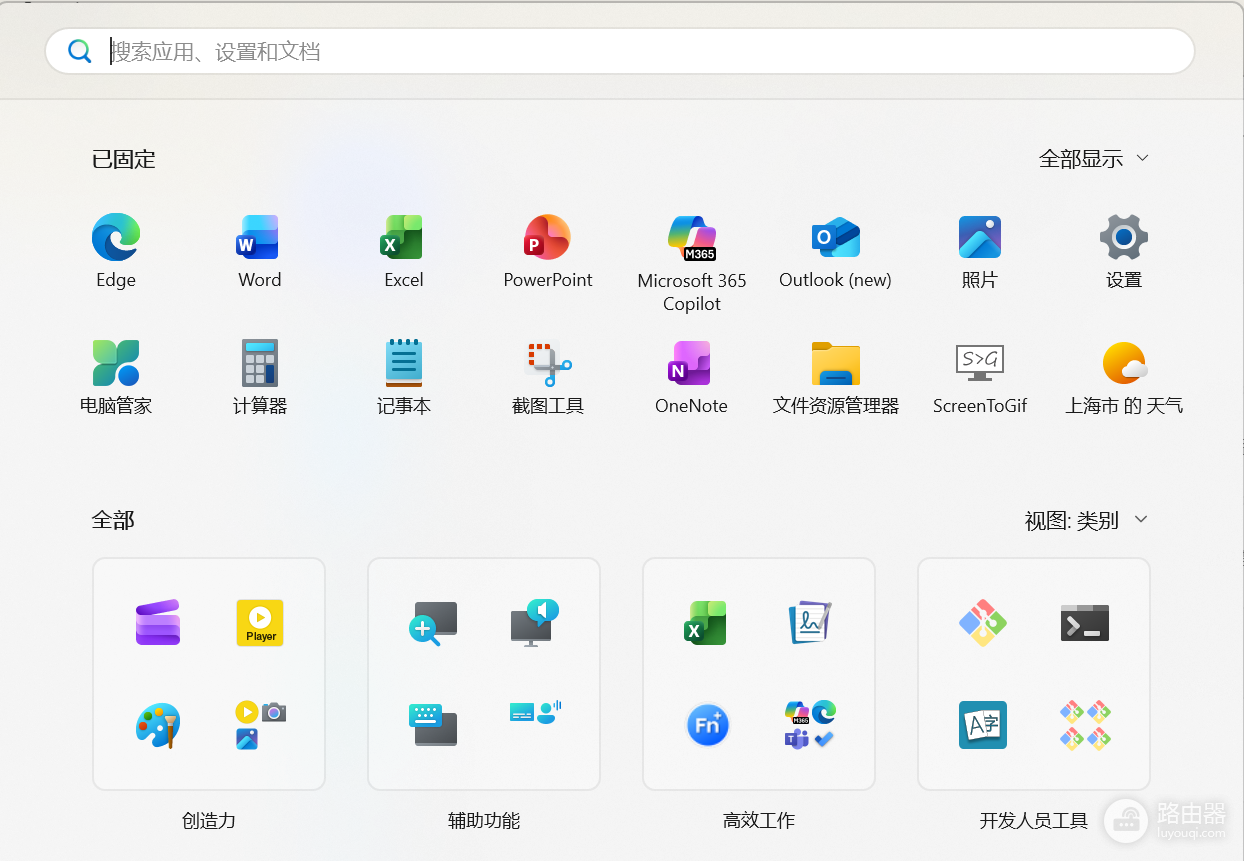Open the blue Fn+ app
The height and width of the screenshot is (861, 1244).
click(708, 726)
